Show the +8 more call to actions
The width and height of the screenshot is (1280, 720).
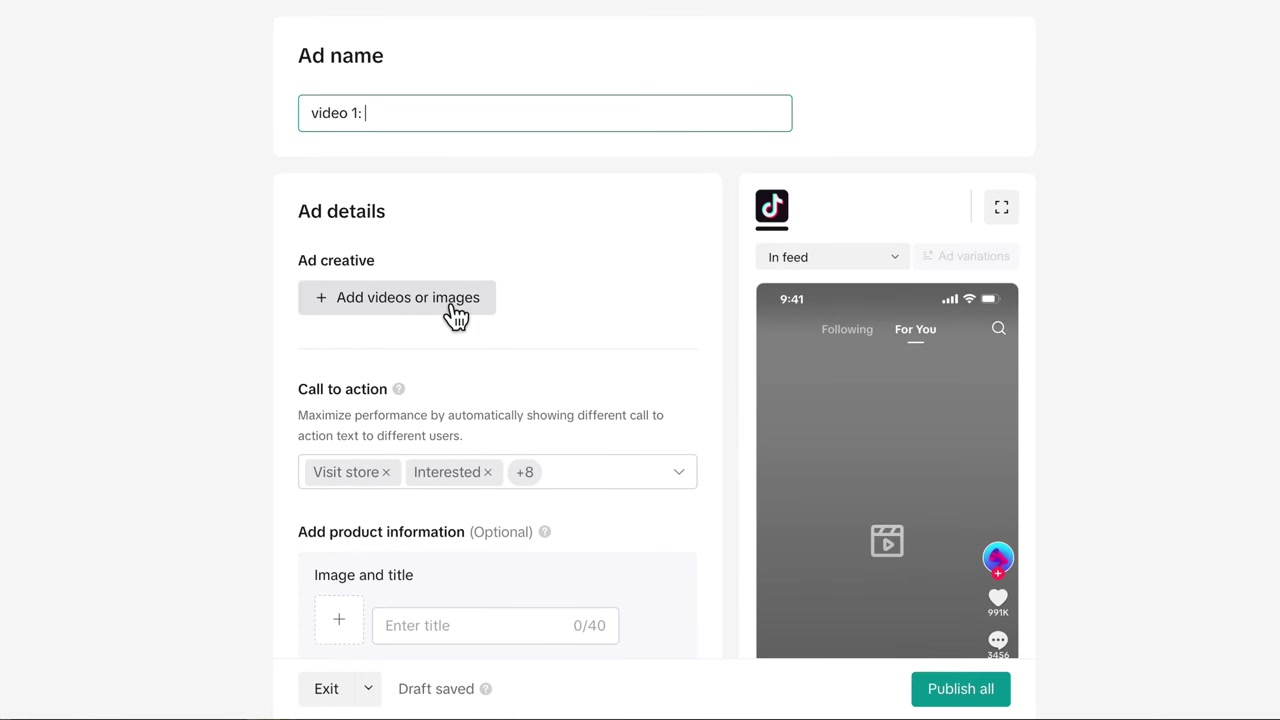[525, 472]
